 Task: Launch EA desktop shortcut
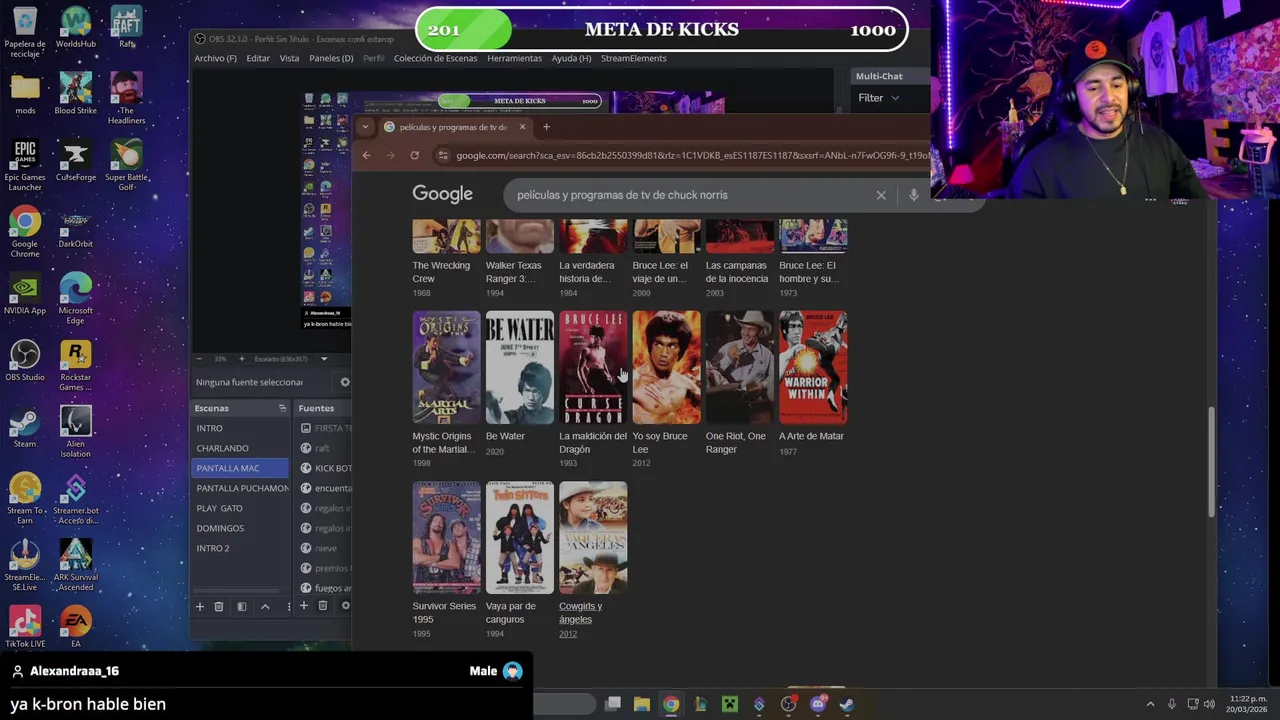click(76, 628)
